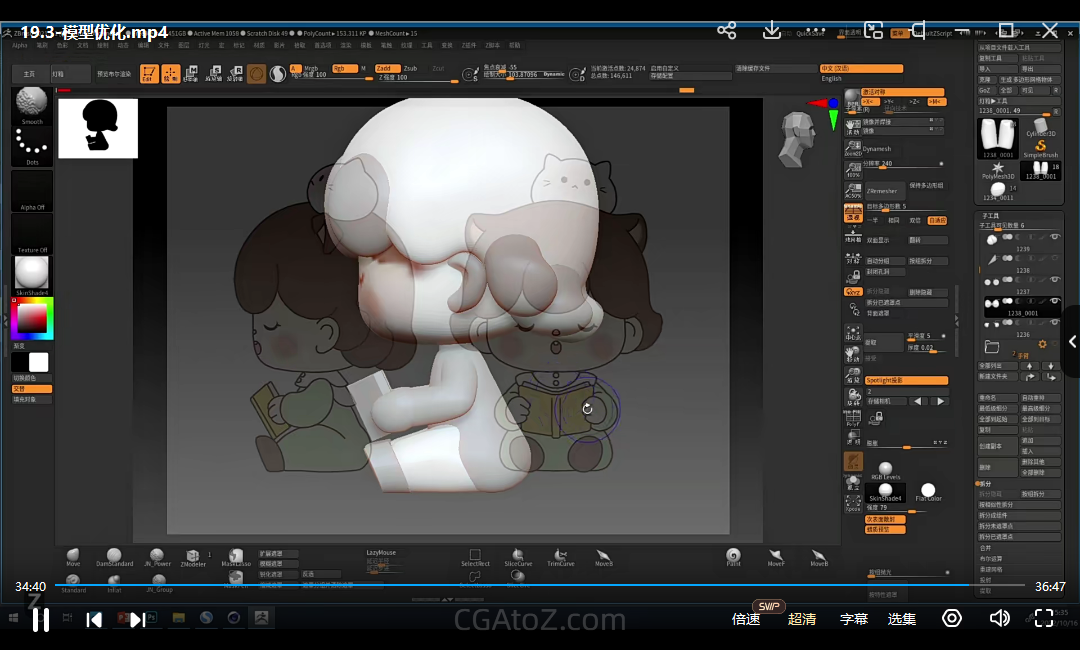Click the download icon in player header
The image size is (1080, 650).
771,31
